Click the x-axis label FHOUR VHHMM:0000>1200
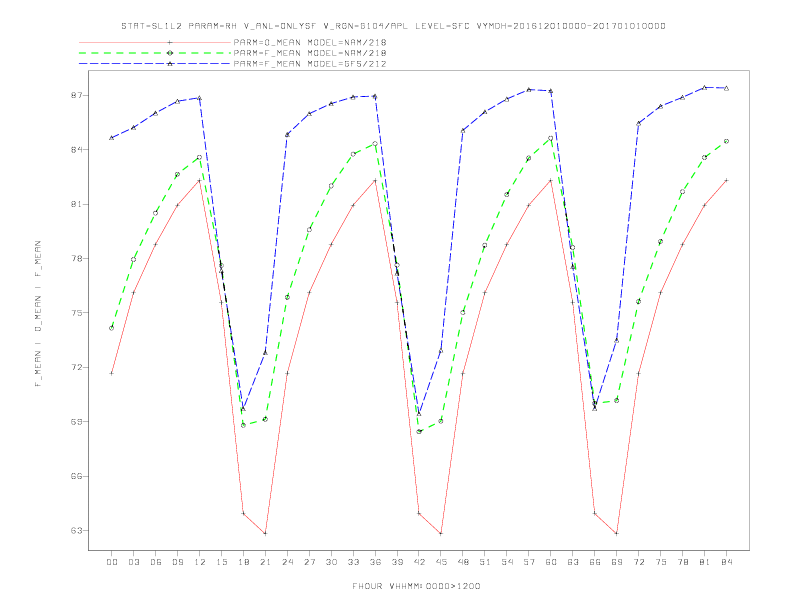This screenshot has width=792, height=612. [x=416, y=586]
